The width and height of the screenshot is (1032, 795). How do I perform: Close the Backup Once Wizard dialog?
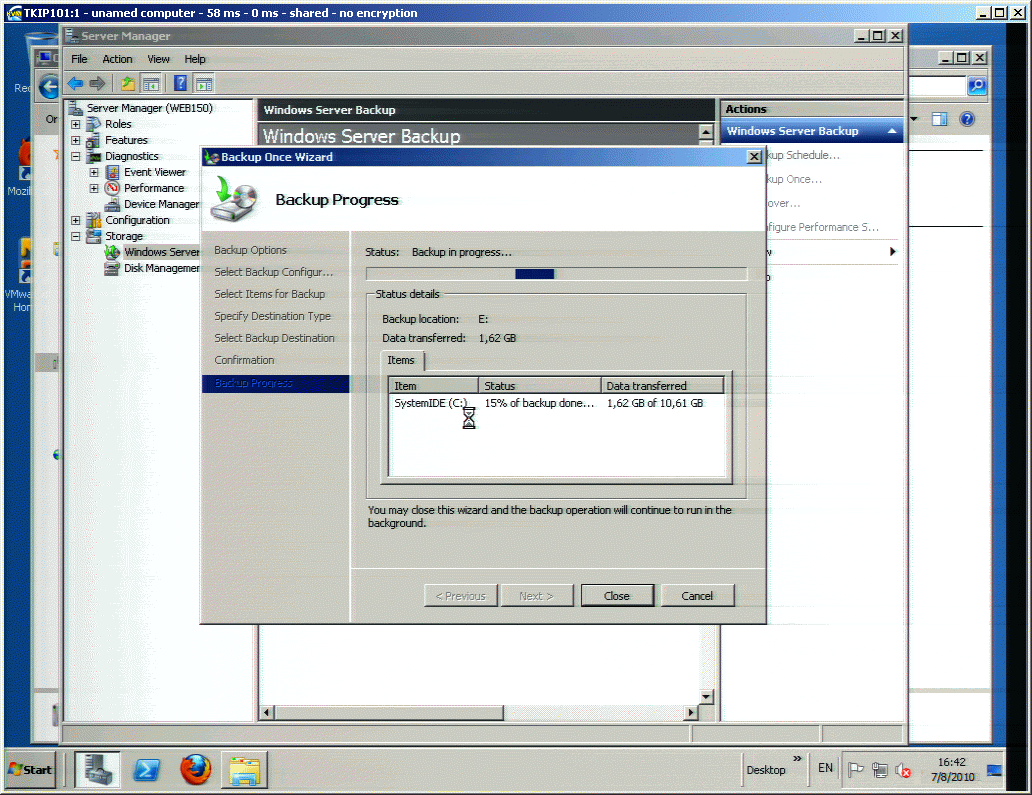pos(754,157)
